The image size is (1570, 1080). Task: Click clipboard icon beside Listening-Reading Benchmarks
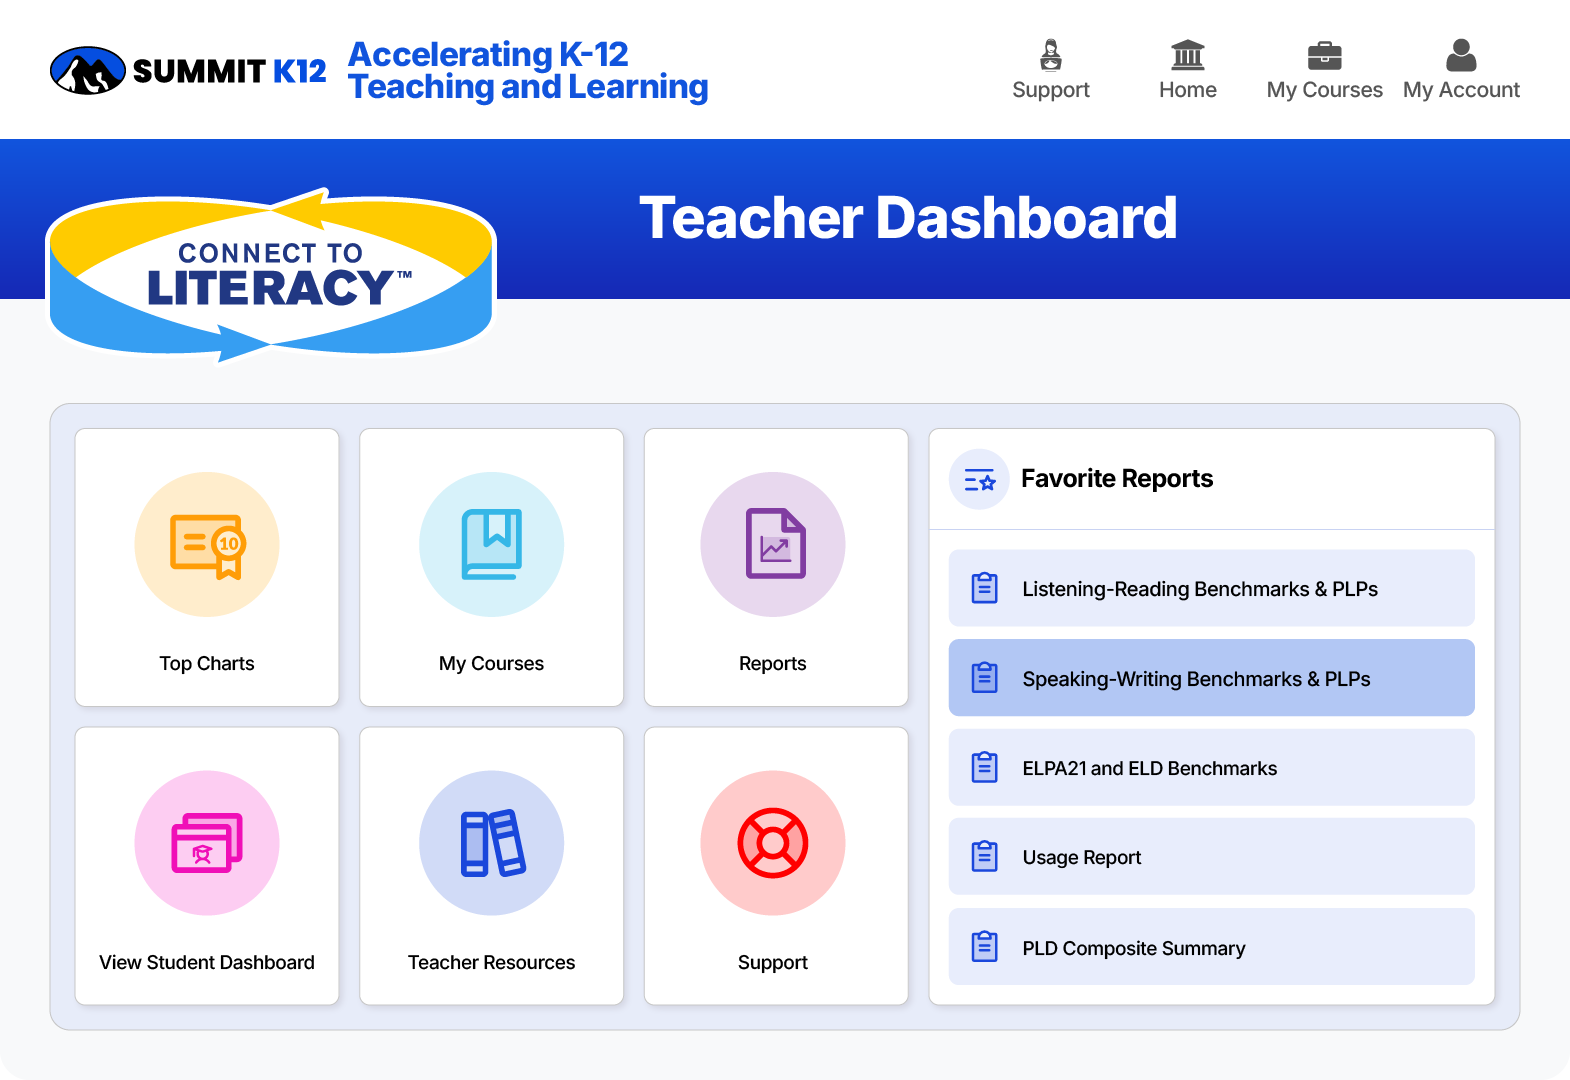[x=985, y=588]
